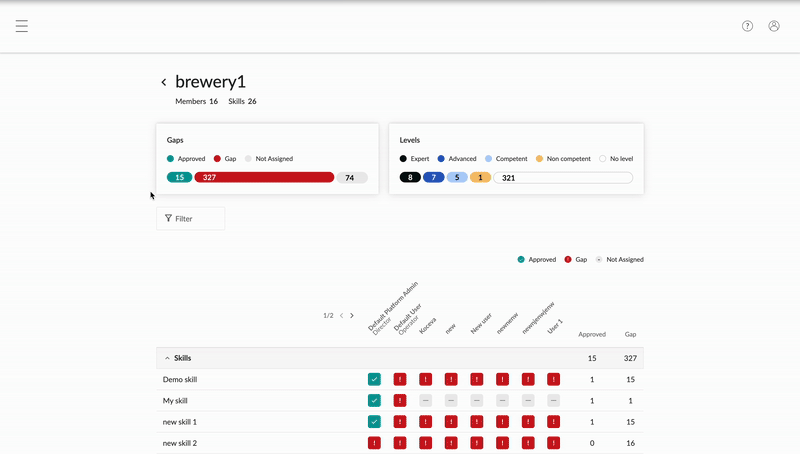Click approved checkmark for Demo skill
The image size is (800, 454).
pos(374,380)
